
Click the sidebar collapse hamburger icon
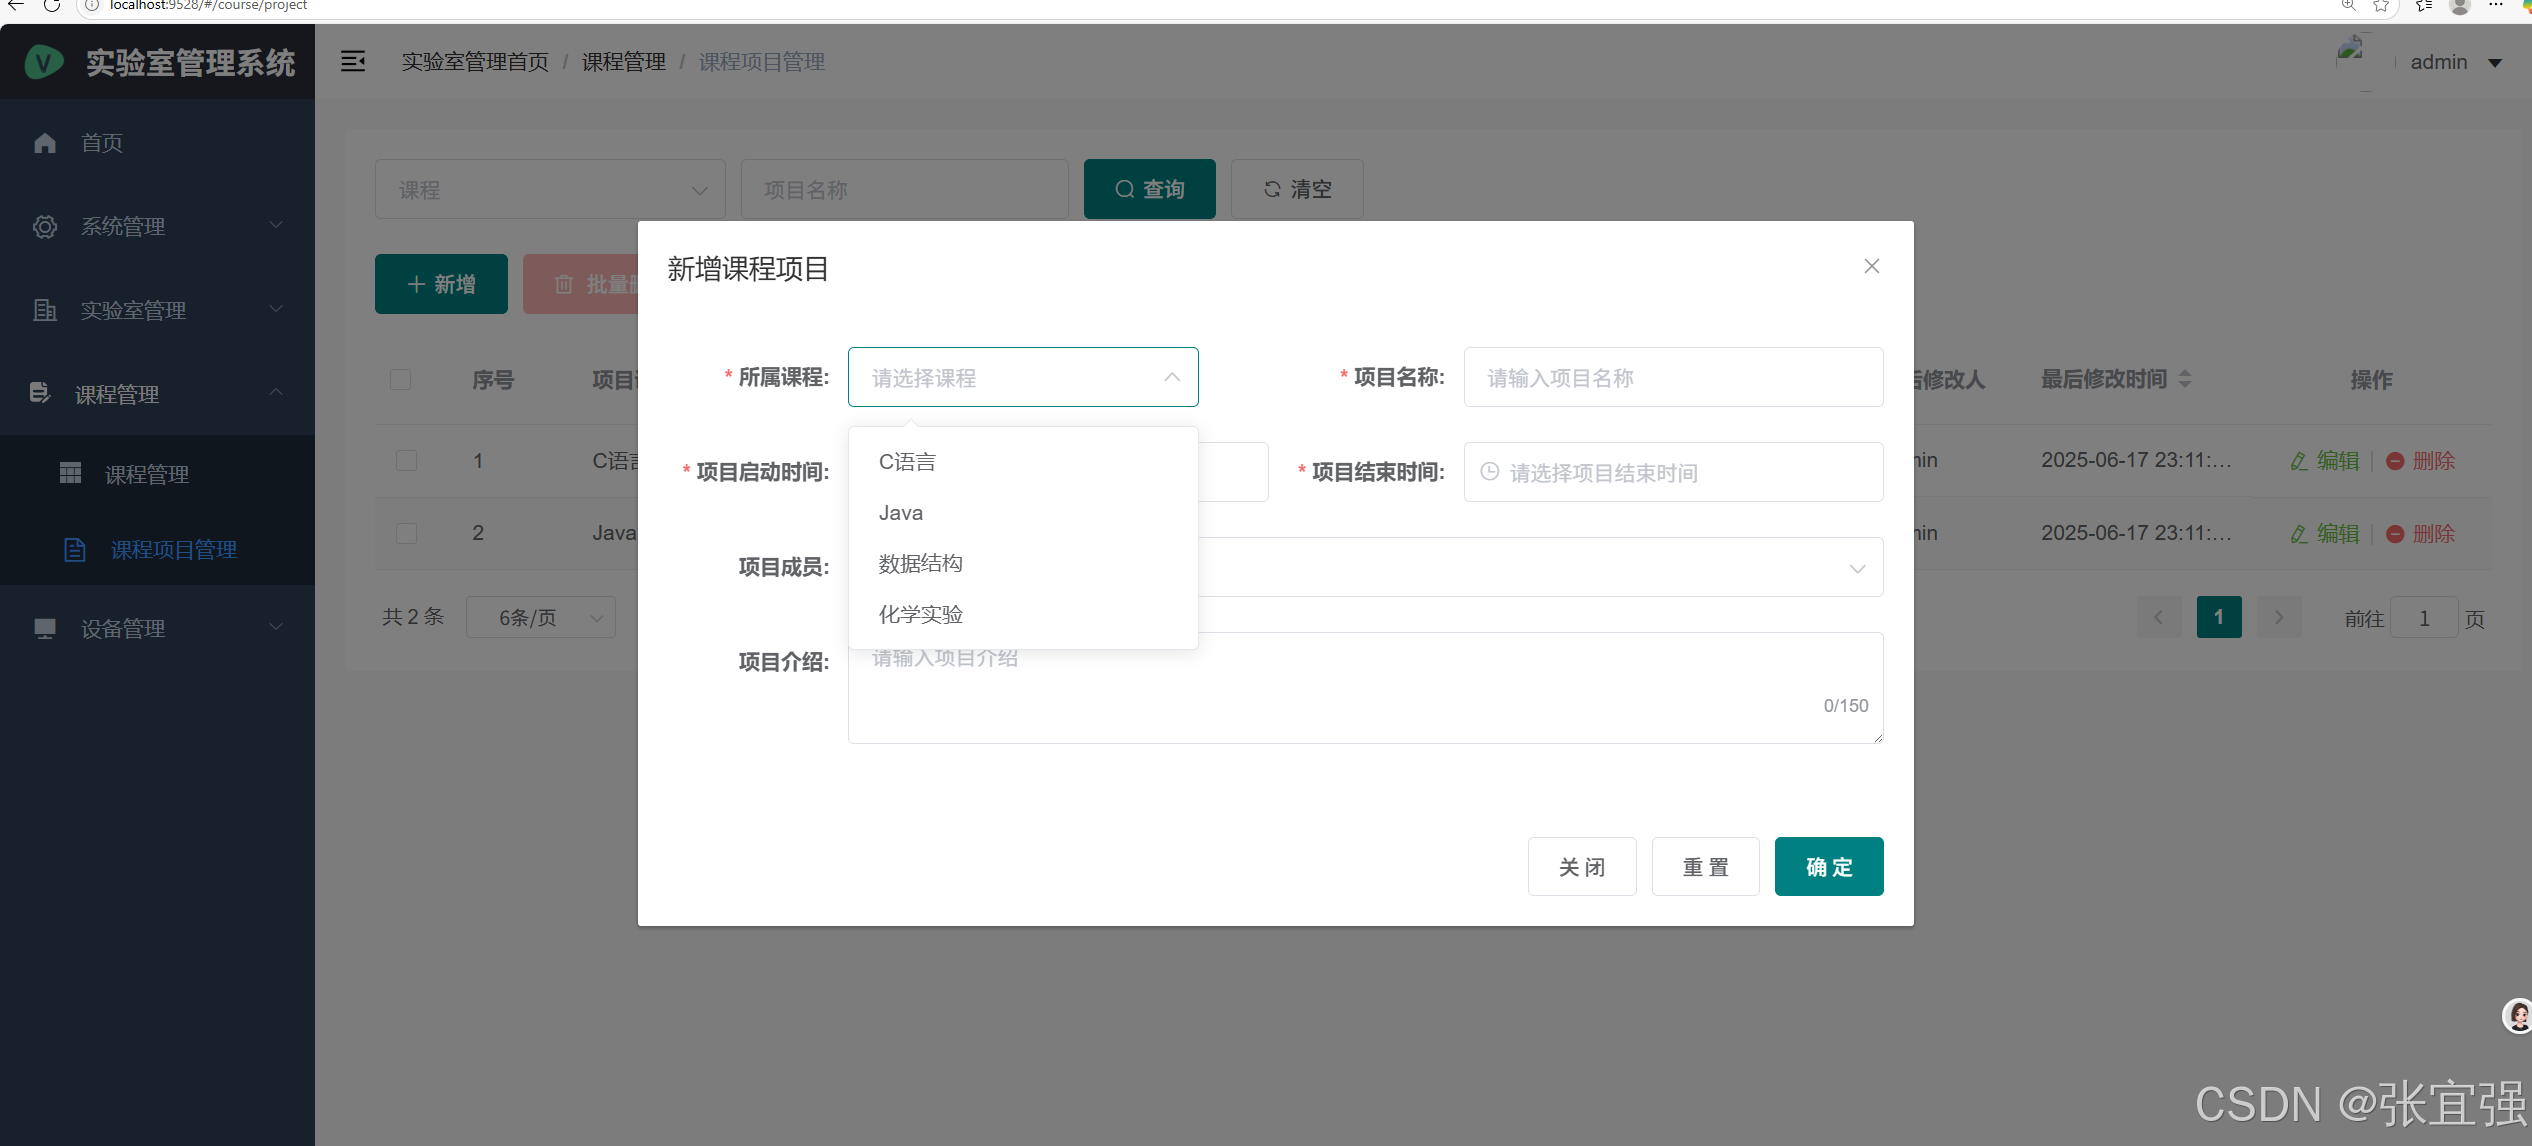353,62
